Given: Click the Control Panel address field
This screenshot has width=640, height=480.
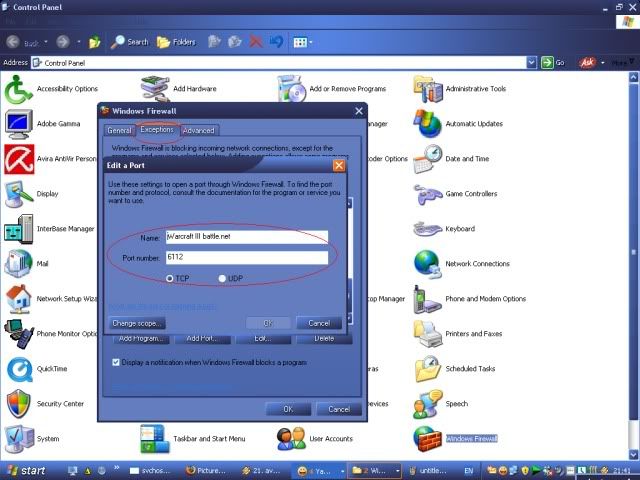Looking at the screenshot, I should tap(279, 63).
